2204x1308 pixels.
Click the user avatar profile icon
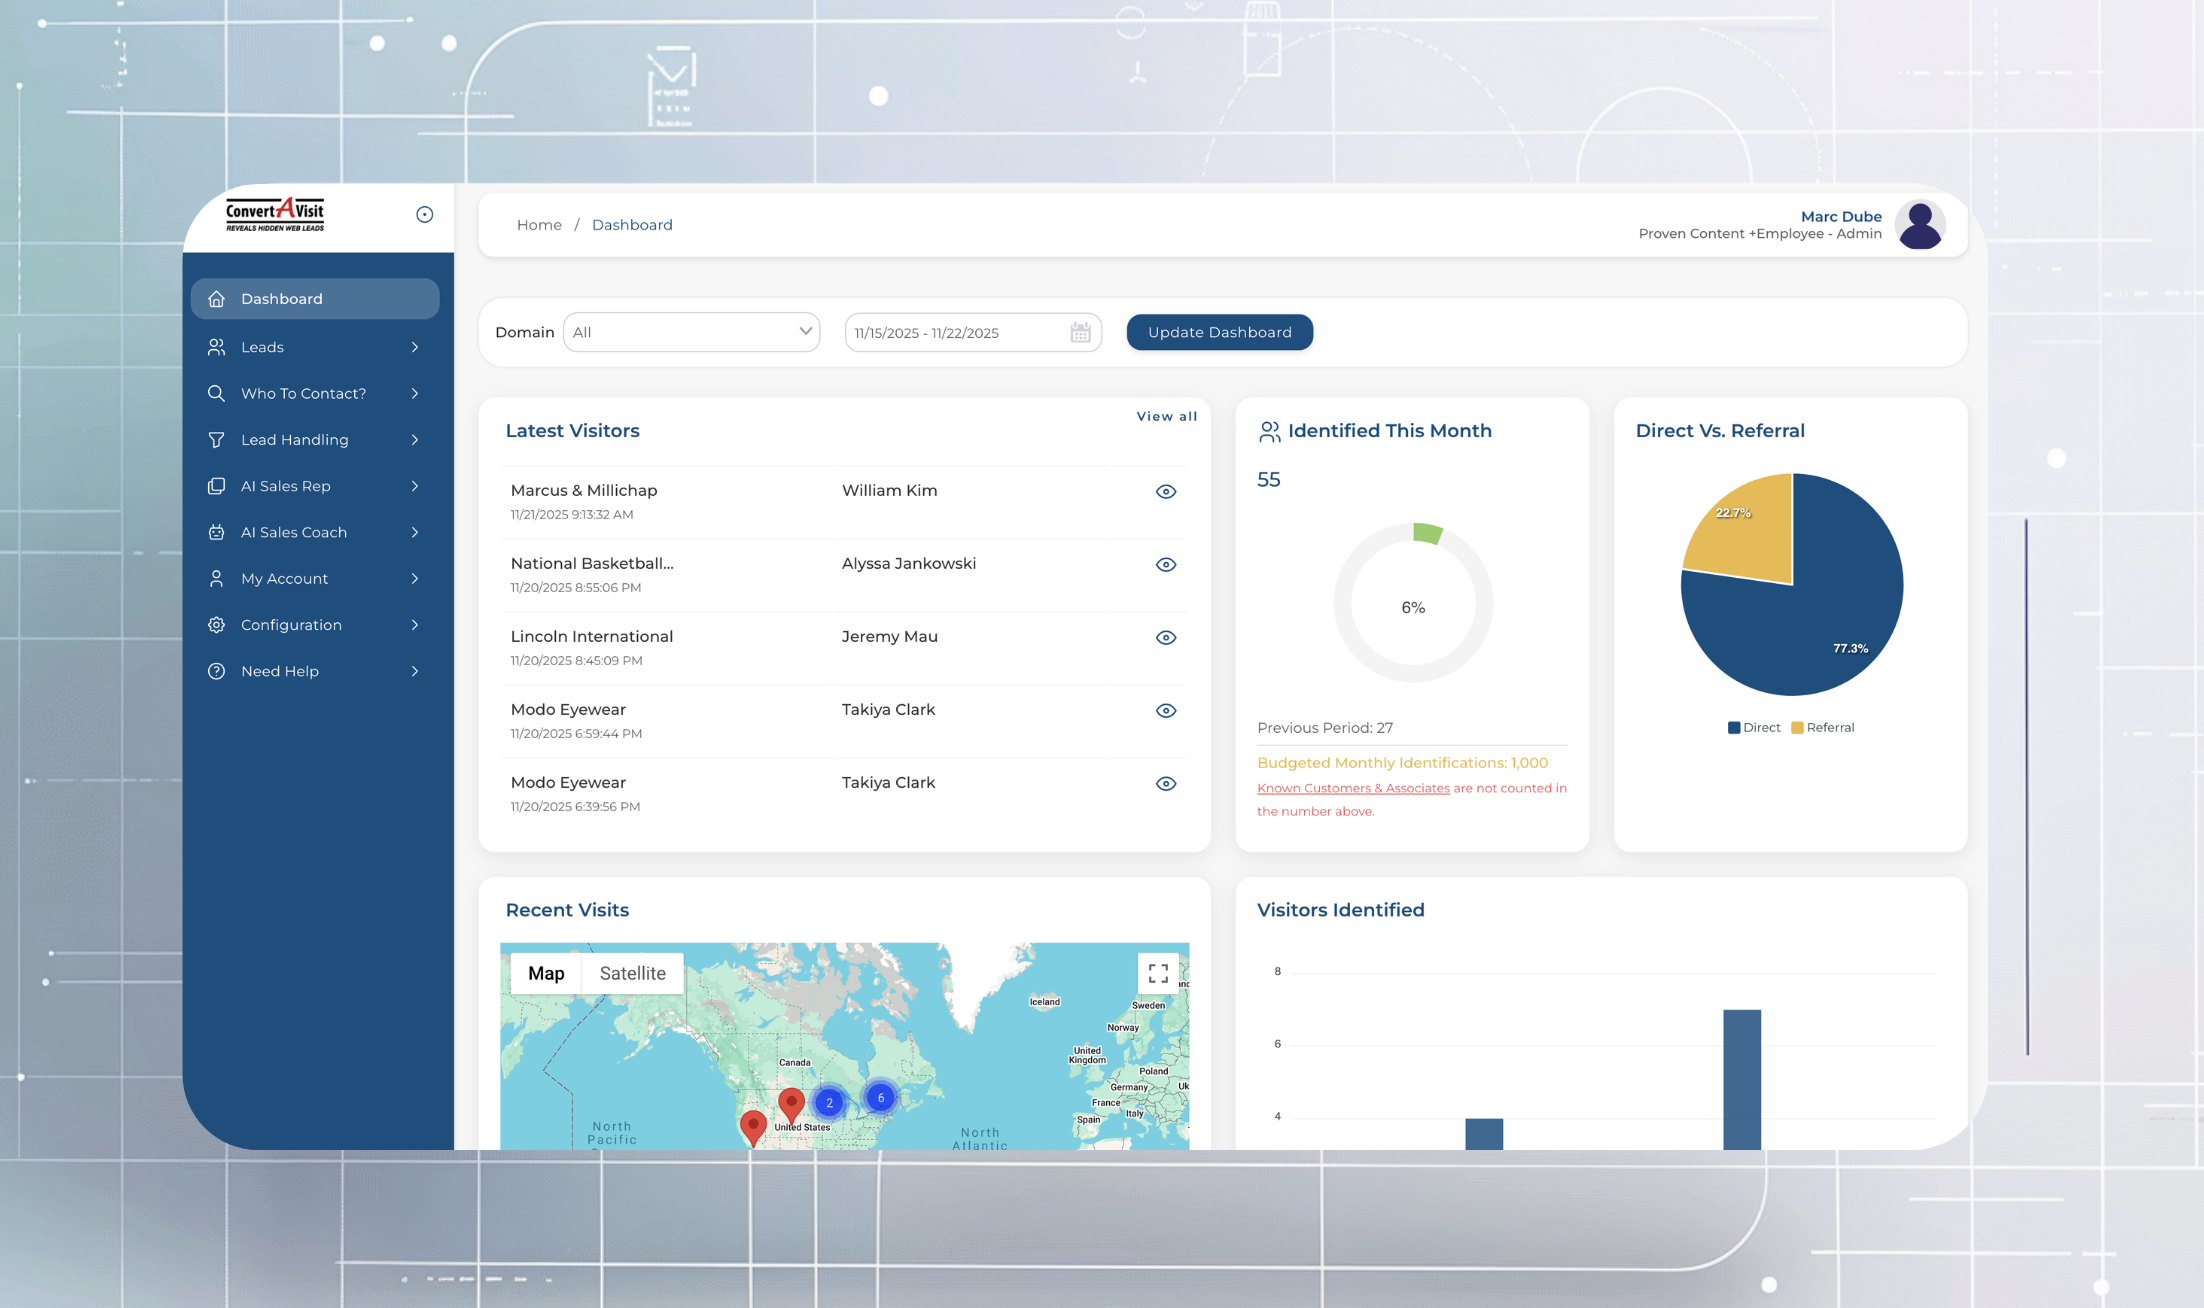coord(1919,225)
